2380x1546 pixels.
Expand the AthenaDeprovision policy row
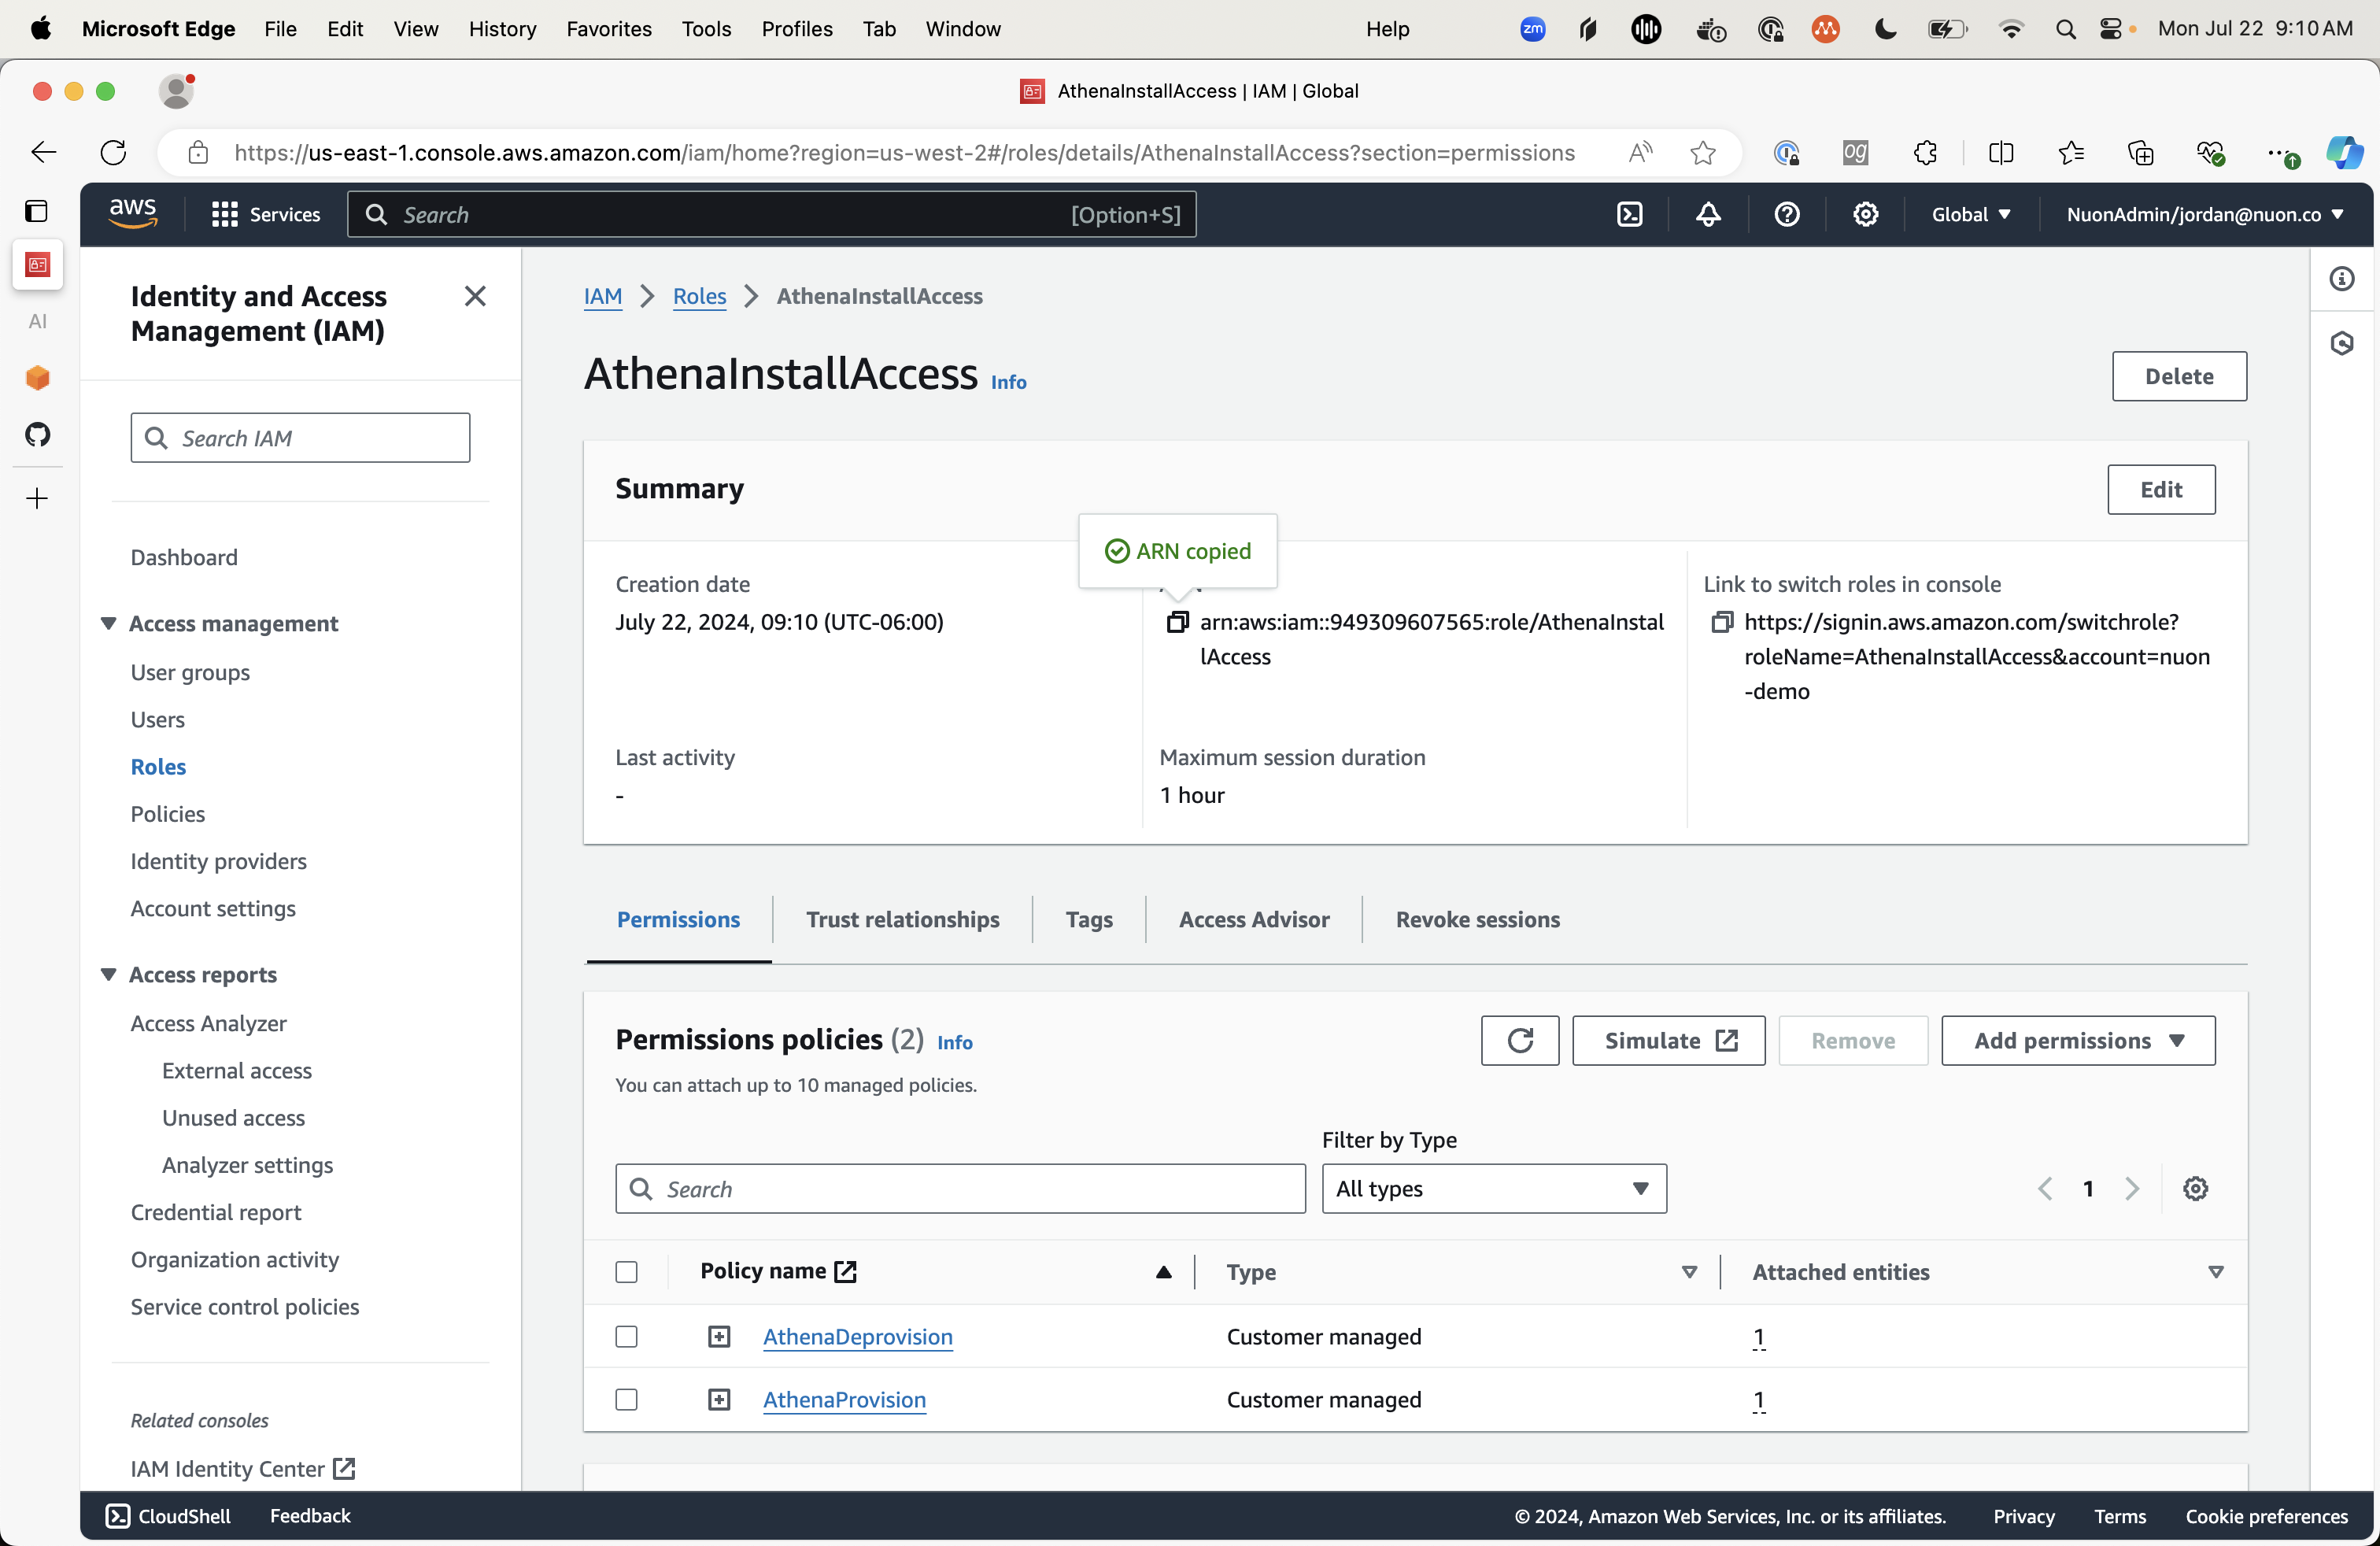point(719,1336)
